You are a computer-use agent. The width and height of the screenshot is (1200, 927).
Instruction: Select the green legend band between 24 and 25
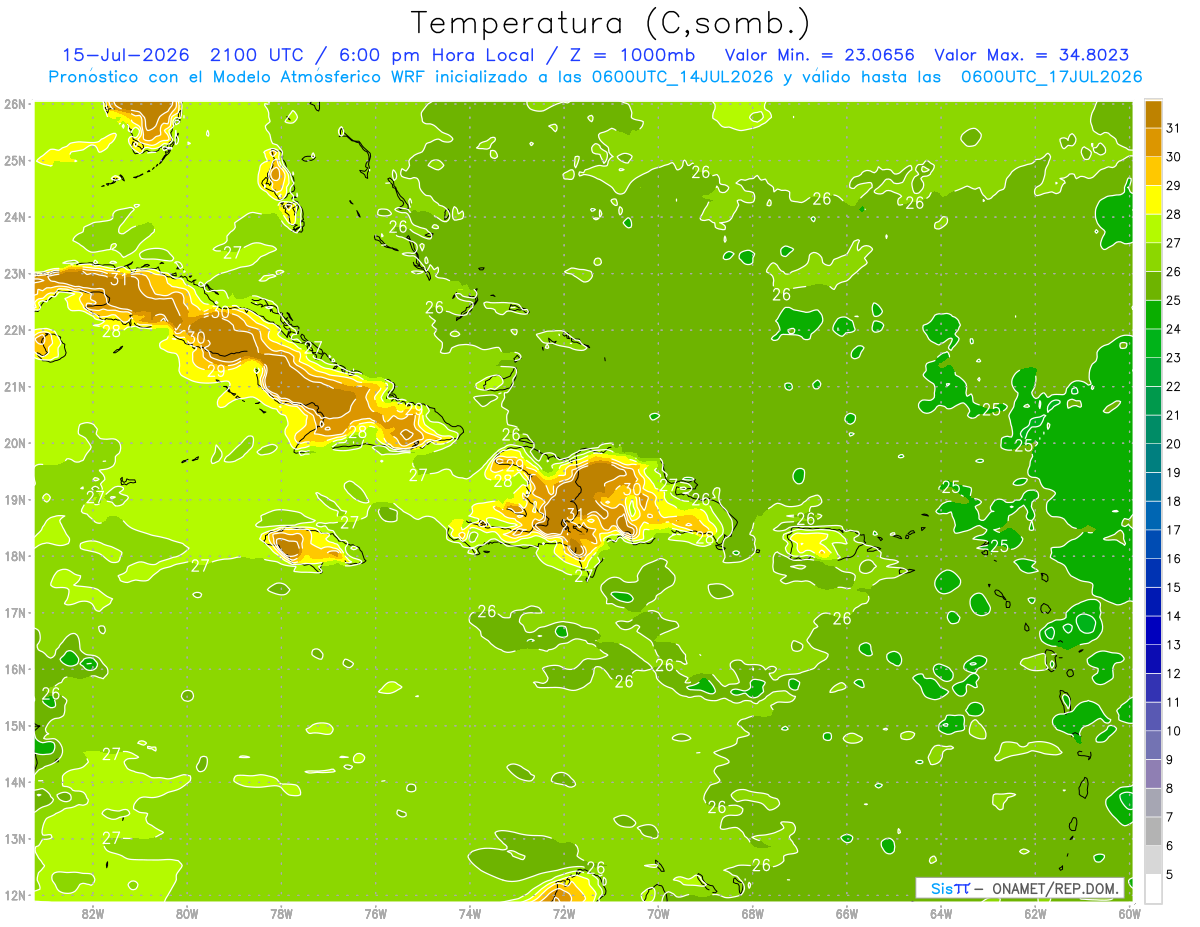pos(1154,314)
